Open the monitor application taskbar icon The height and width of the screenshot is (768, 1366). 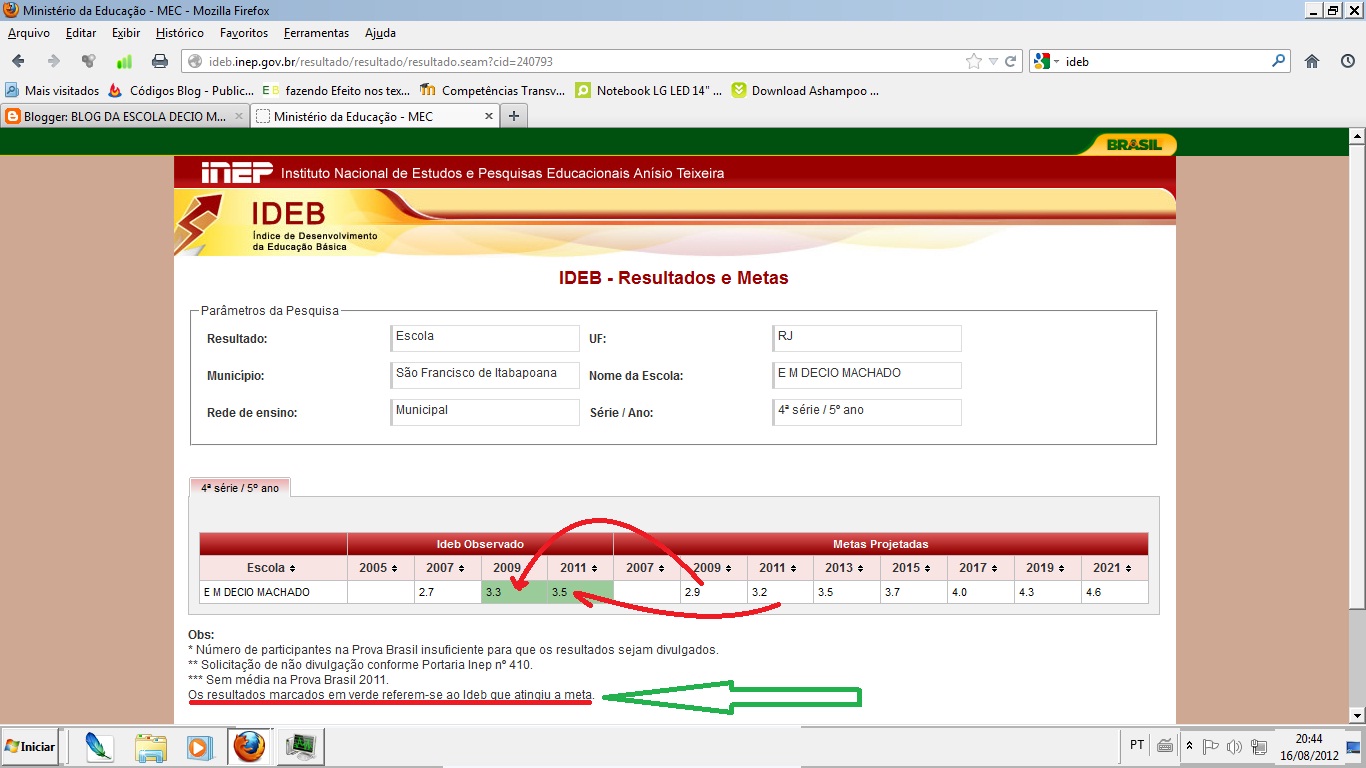coord(300,746)
